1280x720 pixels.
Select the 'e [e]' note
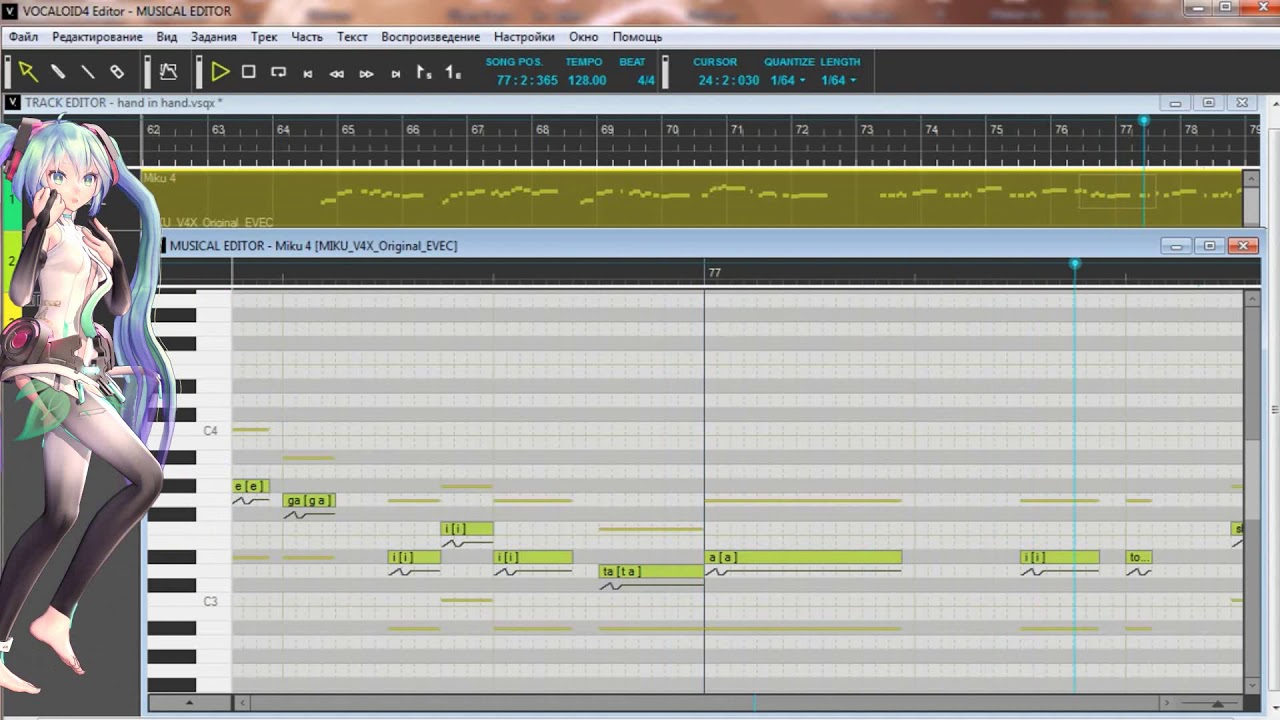point(251,486)
